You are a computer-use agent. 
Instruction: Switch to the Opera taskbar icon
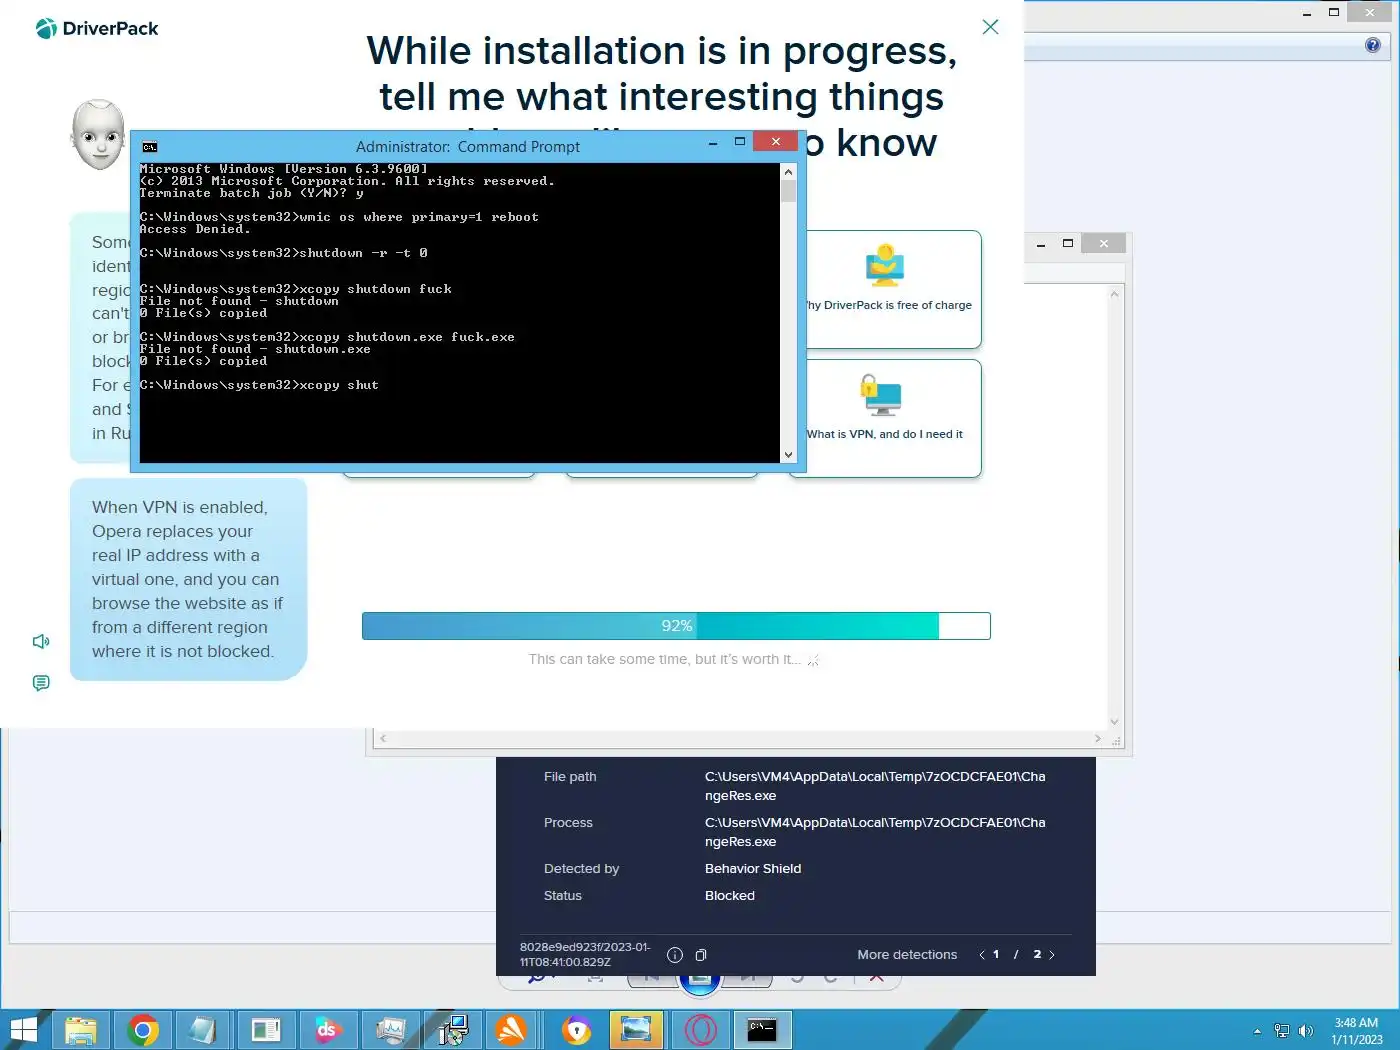click(x=701, y=1030)
